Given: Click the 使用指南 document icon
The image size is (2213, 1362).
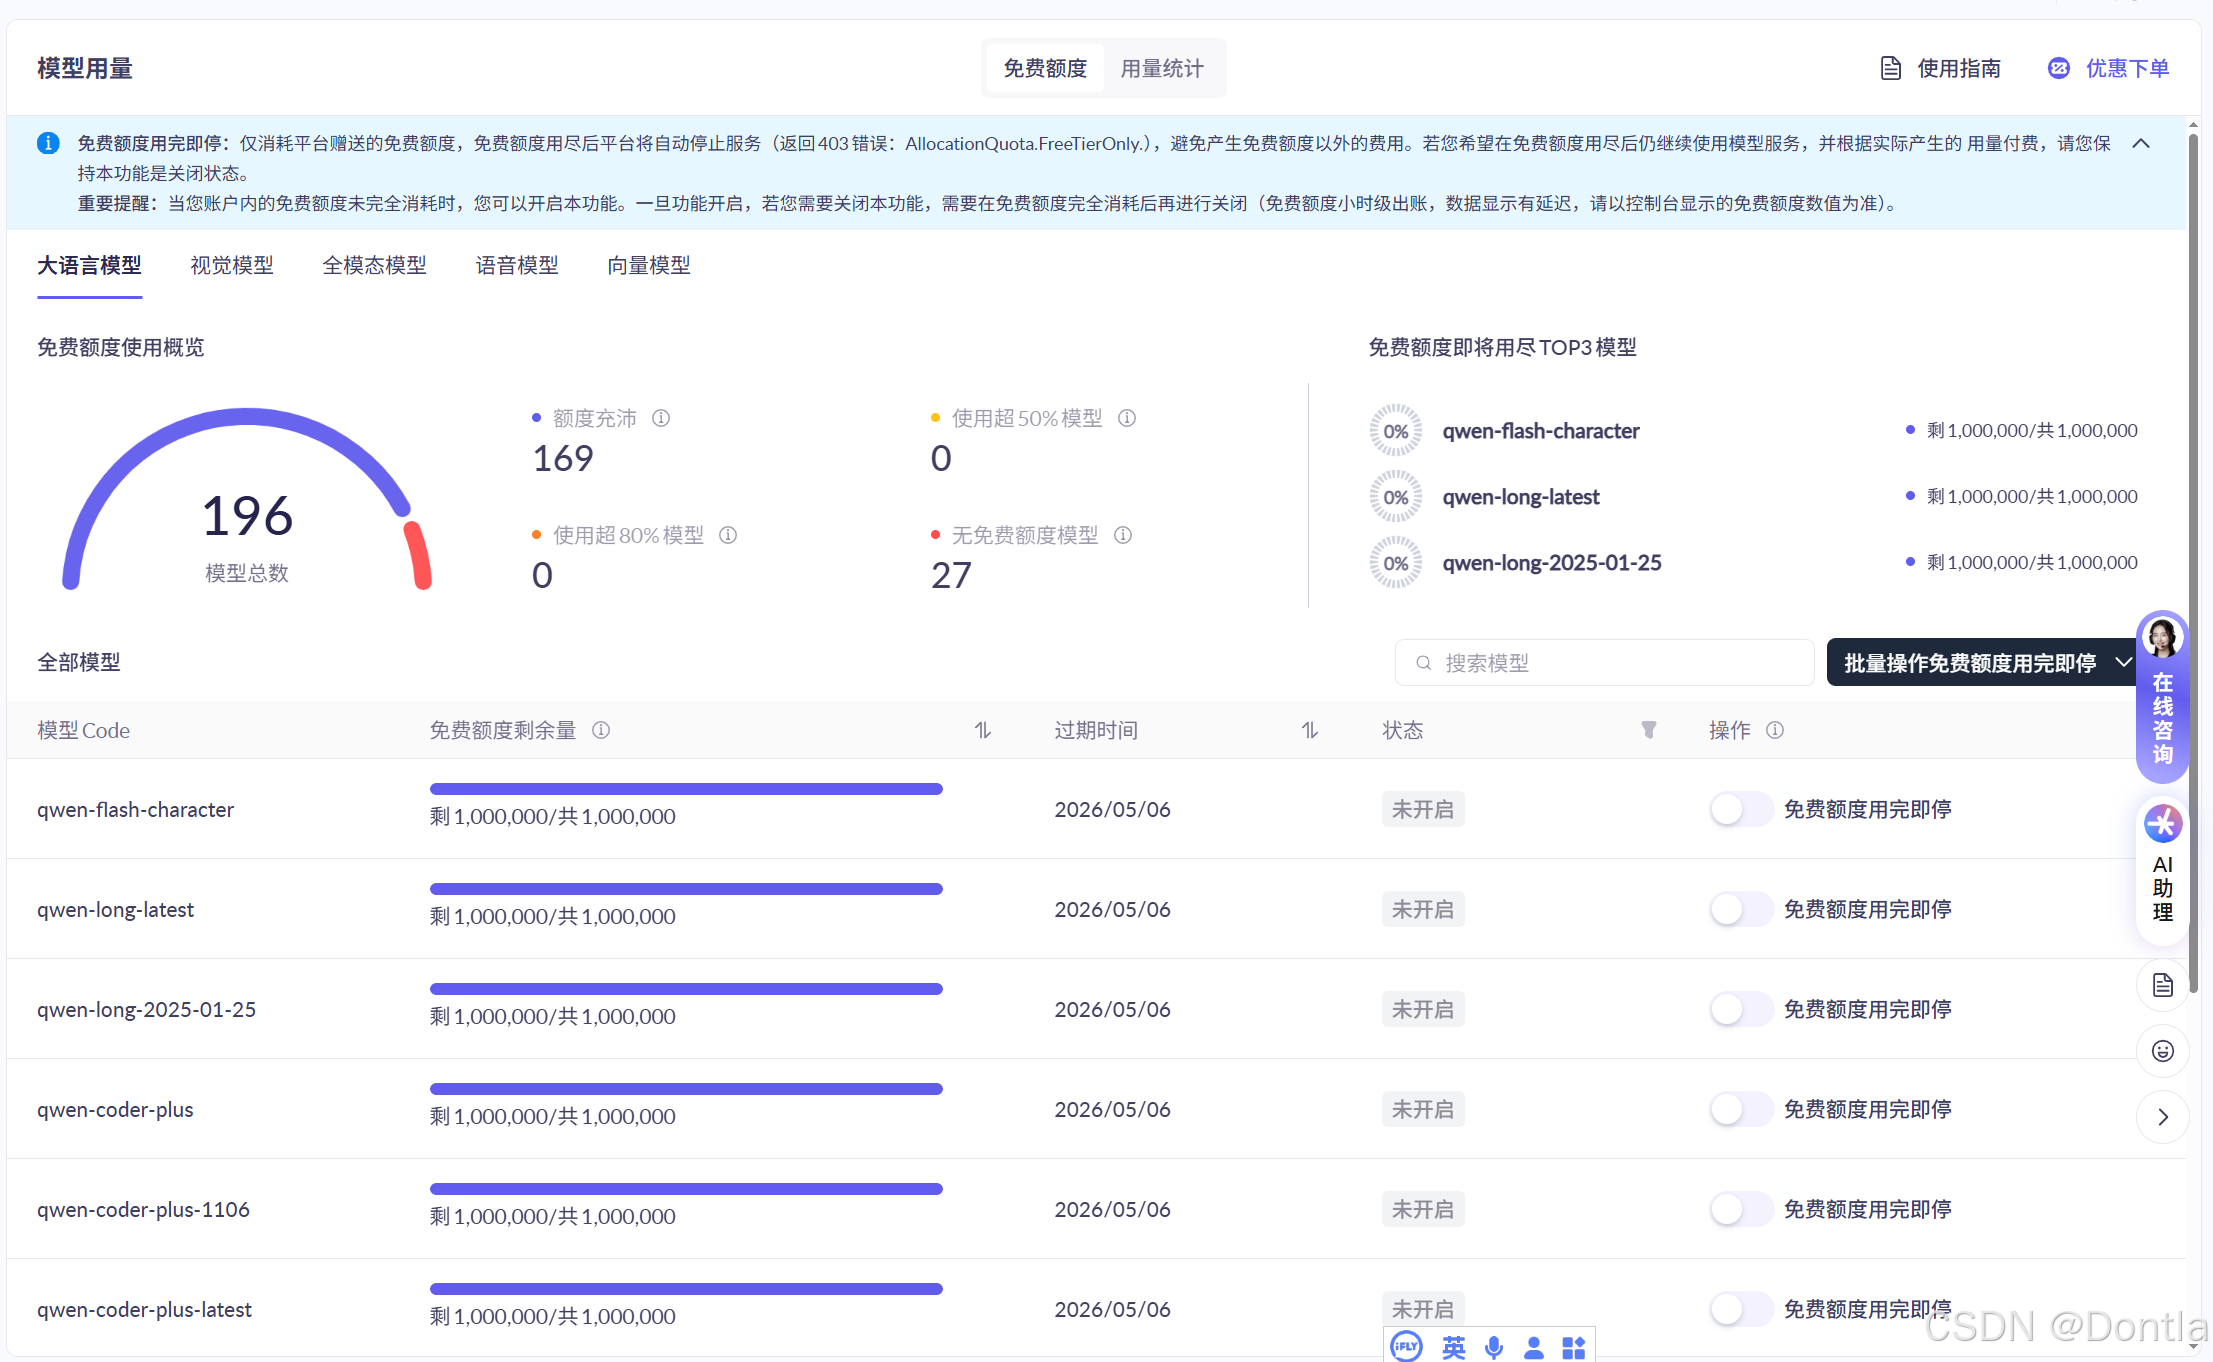Looking at the screenshot, I should pos(1891,68).
